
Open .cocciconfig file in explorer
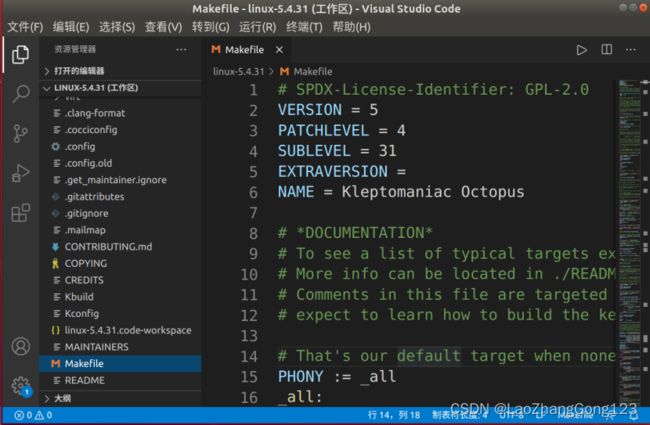[120, 130]
